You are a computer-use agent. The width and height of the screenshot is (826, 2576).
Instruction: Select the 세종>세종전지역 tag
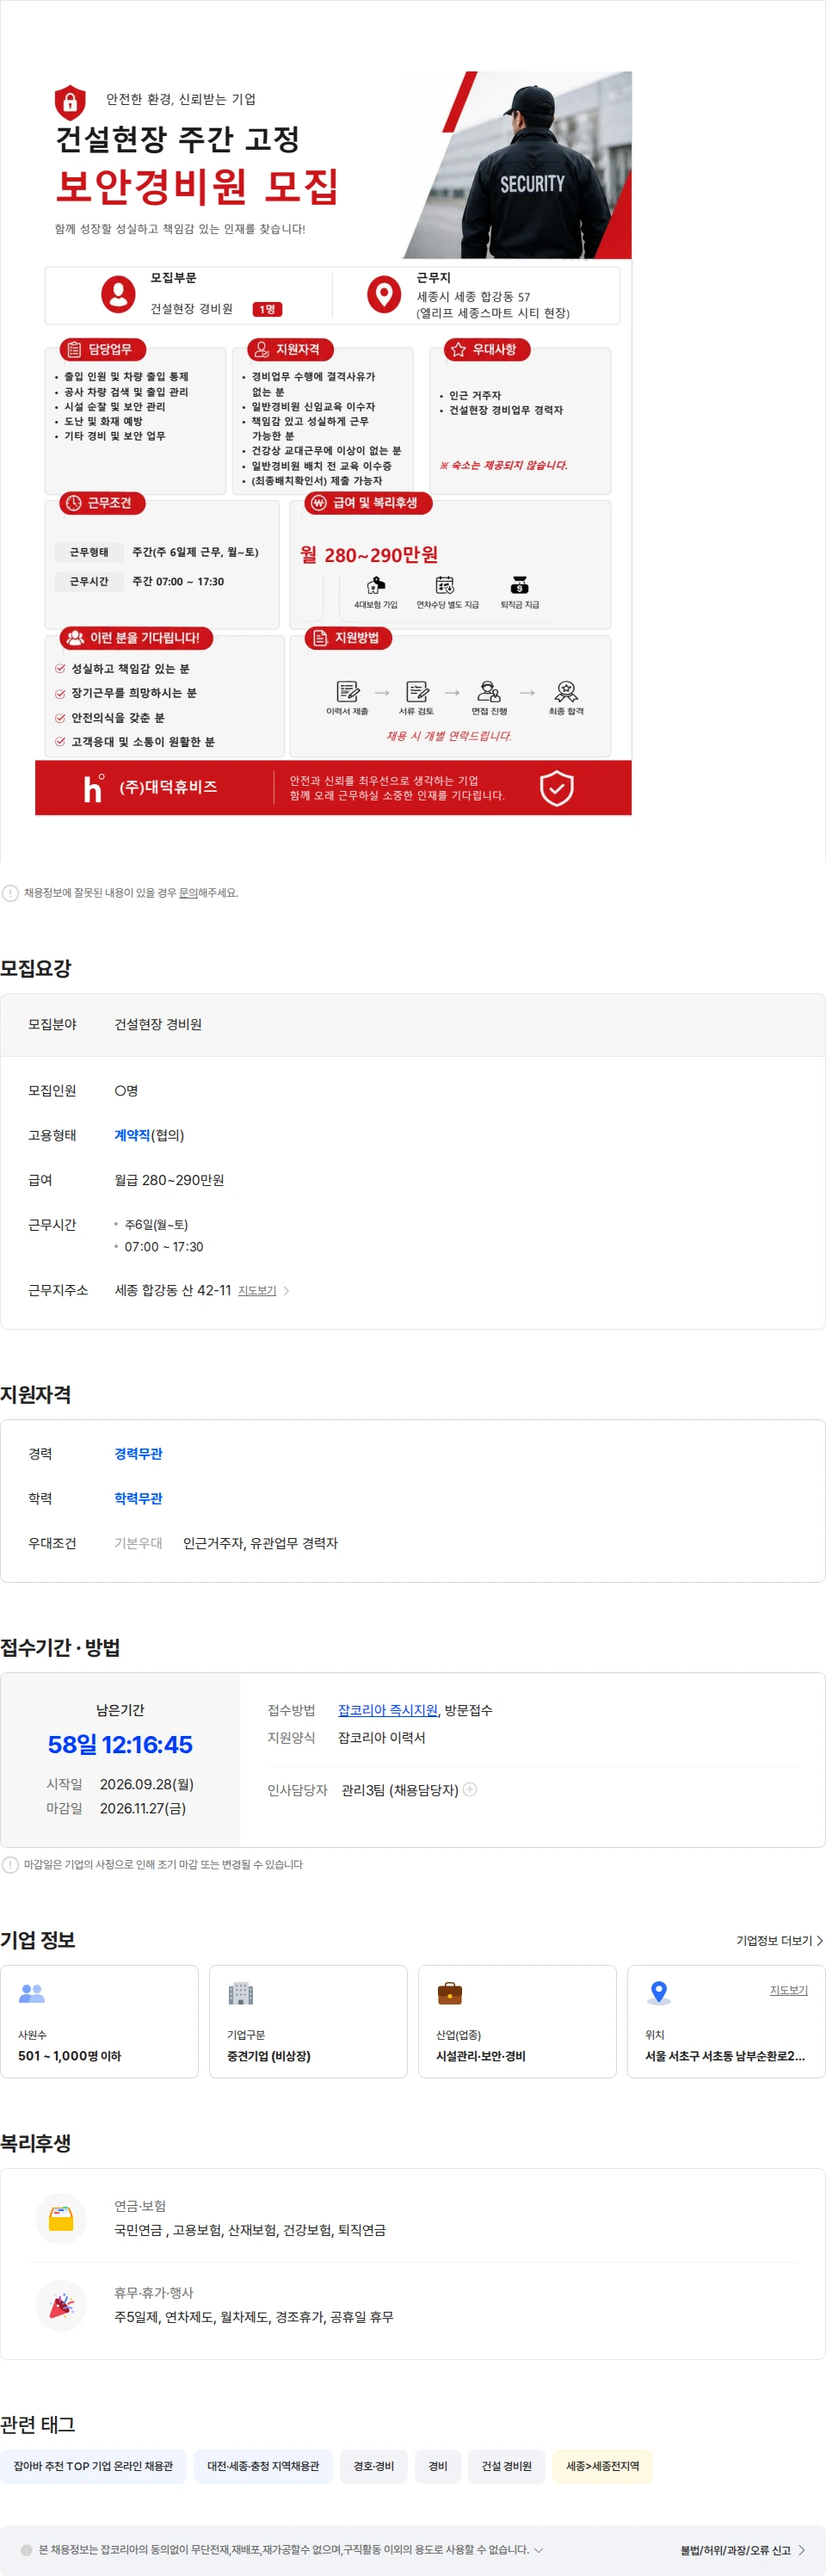(603, 2466)
